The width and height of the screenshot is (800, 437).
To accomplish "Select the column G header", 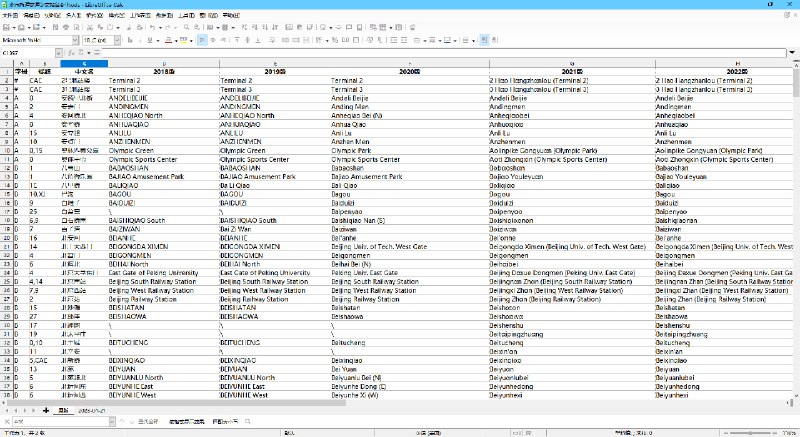I will click(x=570, y=63).
